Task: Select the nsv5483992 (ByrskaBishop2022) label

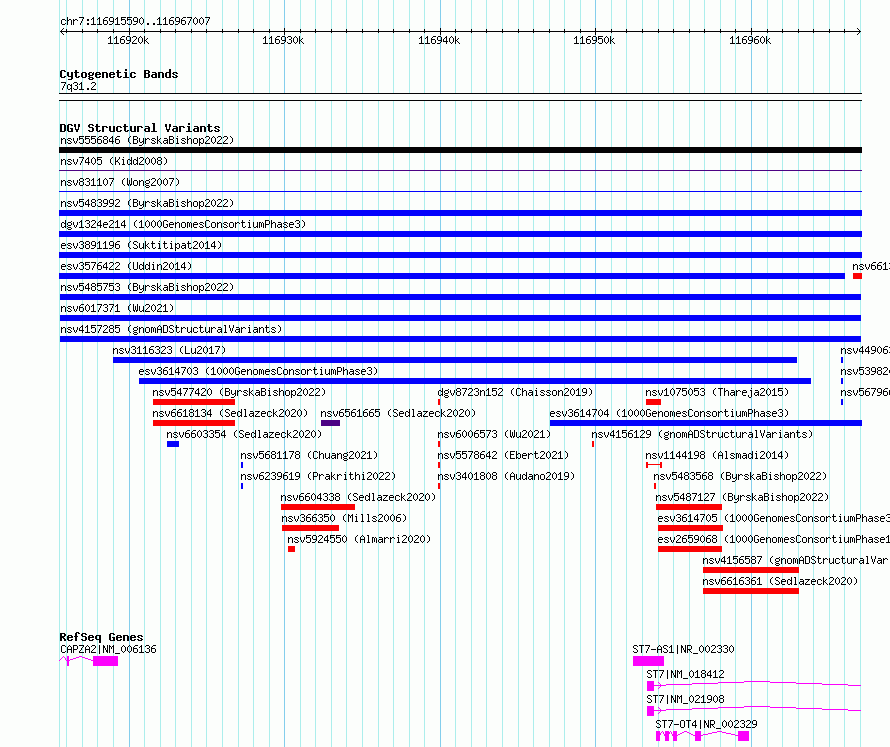Action: tap(147, 203)
